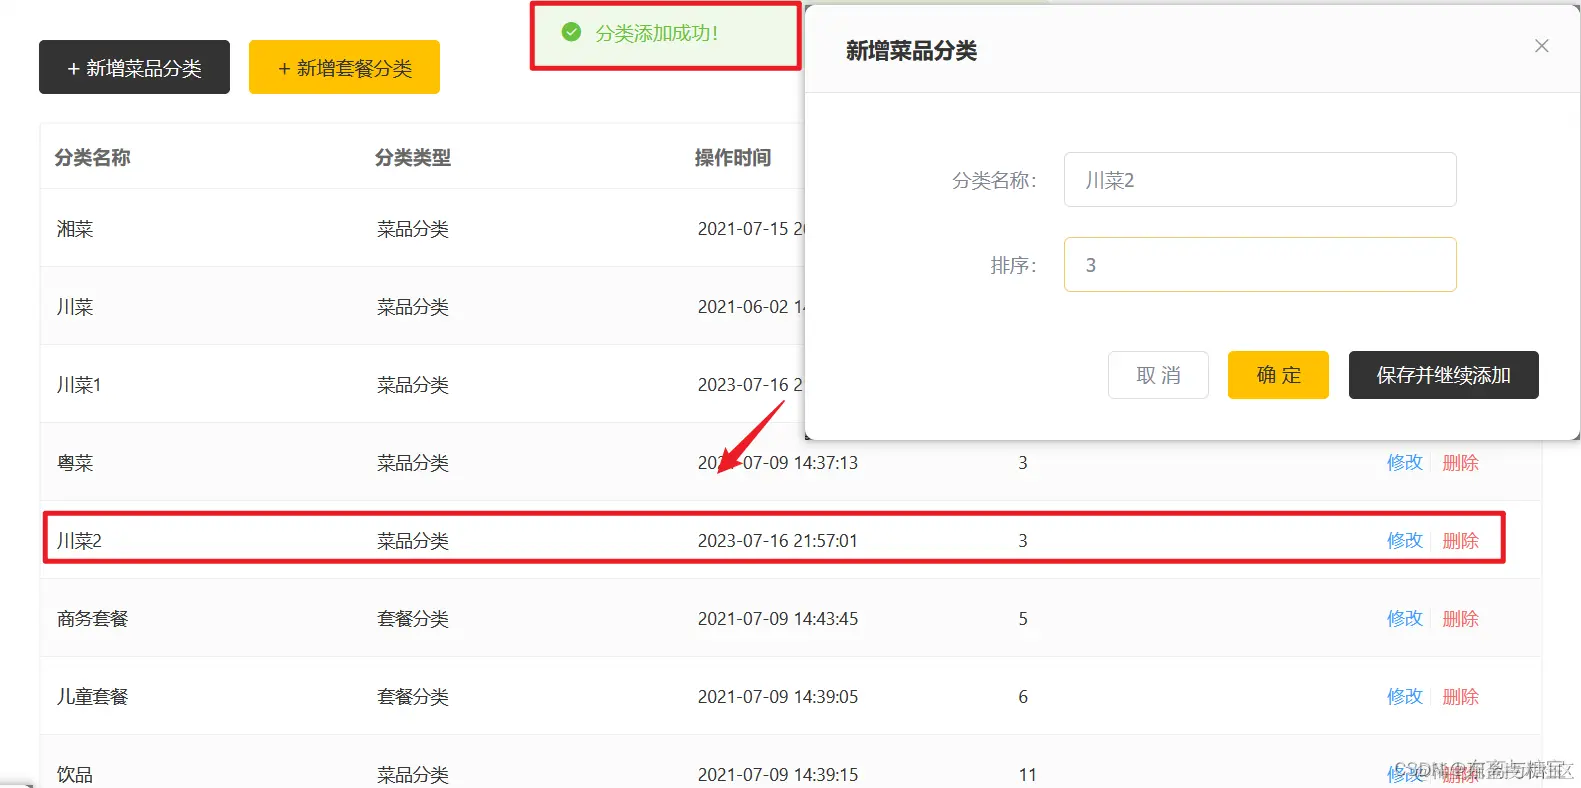The width and height of the screenshot is (1581, 788).
Task: Select the 商务套餐 name cell
Action: [92, 619]
